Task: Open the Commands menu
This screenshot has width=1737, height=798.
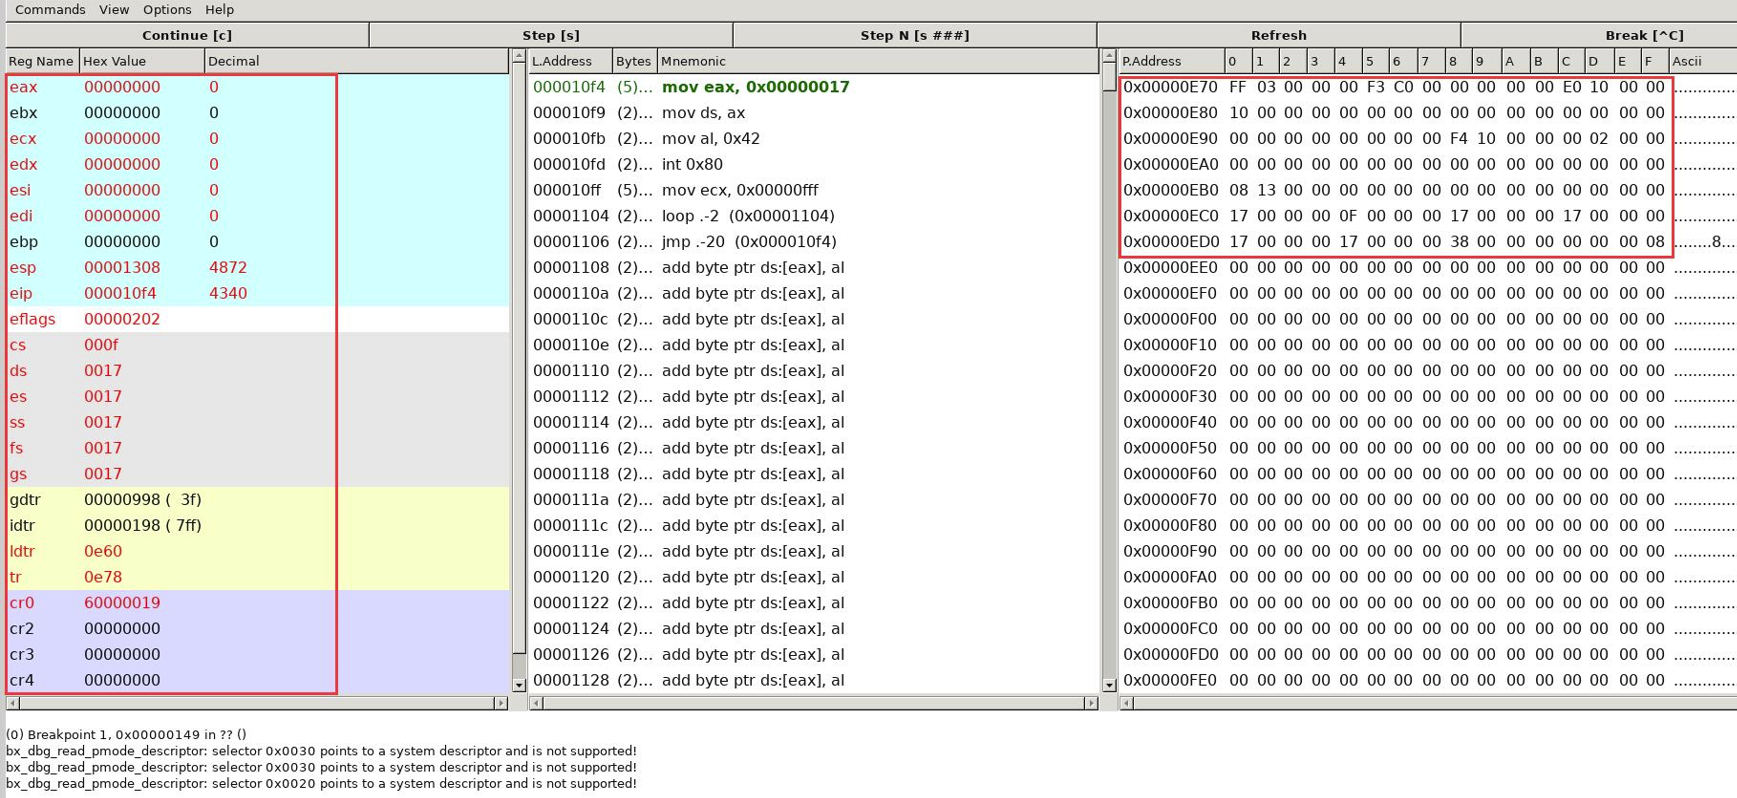Action: click(50, 9)
